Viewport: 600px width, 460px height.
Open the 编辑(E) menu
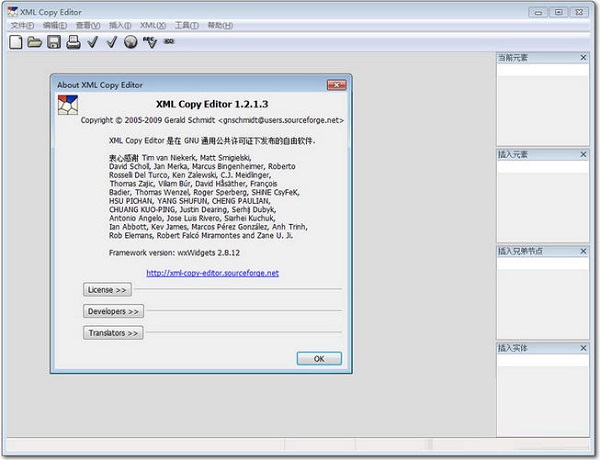55,26
